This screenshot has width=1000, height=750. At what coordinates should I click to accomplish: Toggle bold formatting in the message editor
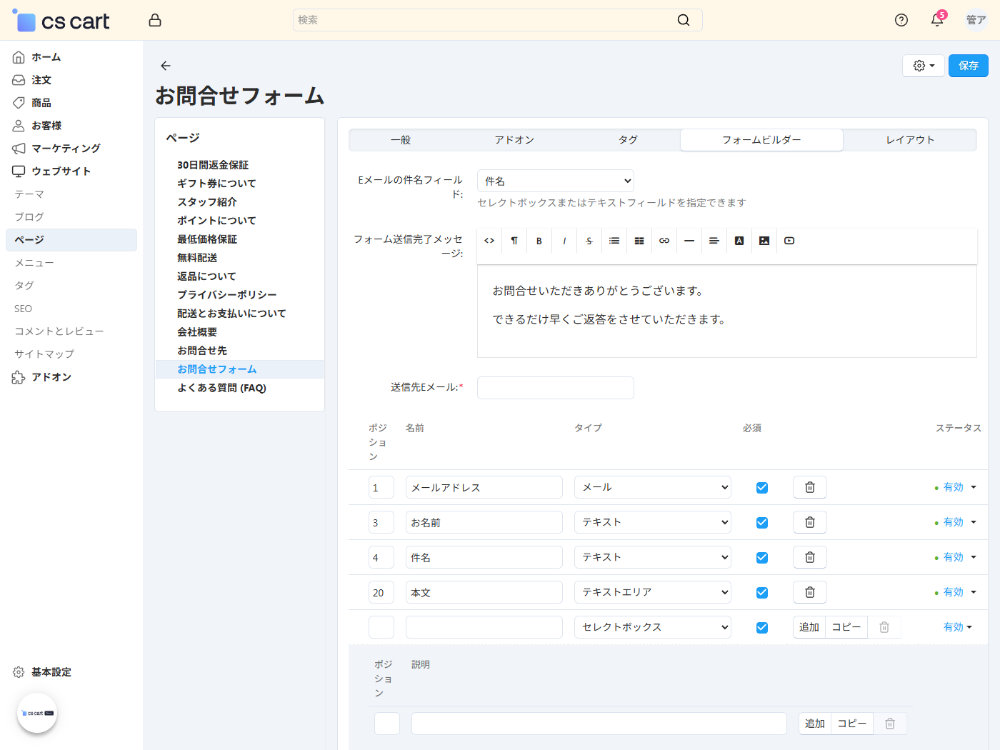539,240
